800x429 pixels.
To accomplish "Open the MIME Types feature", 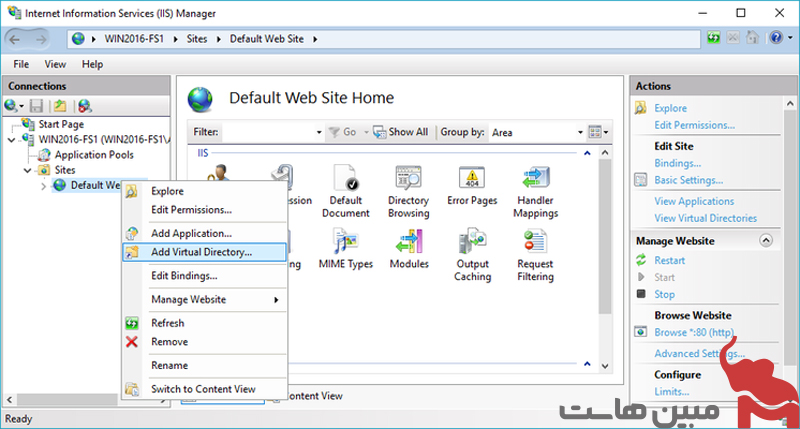I will 345,249.
